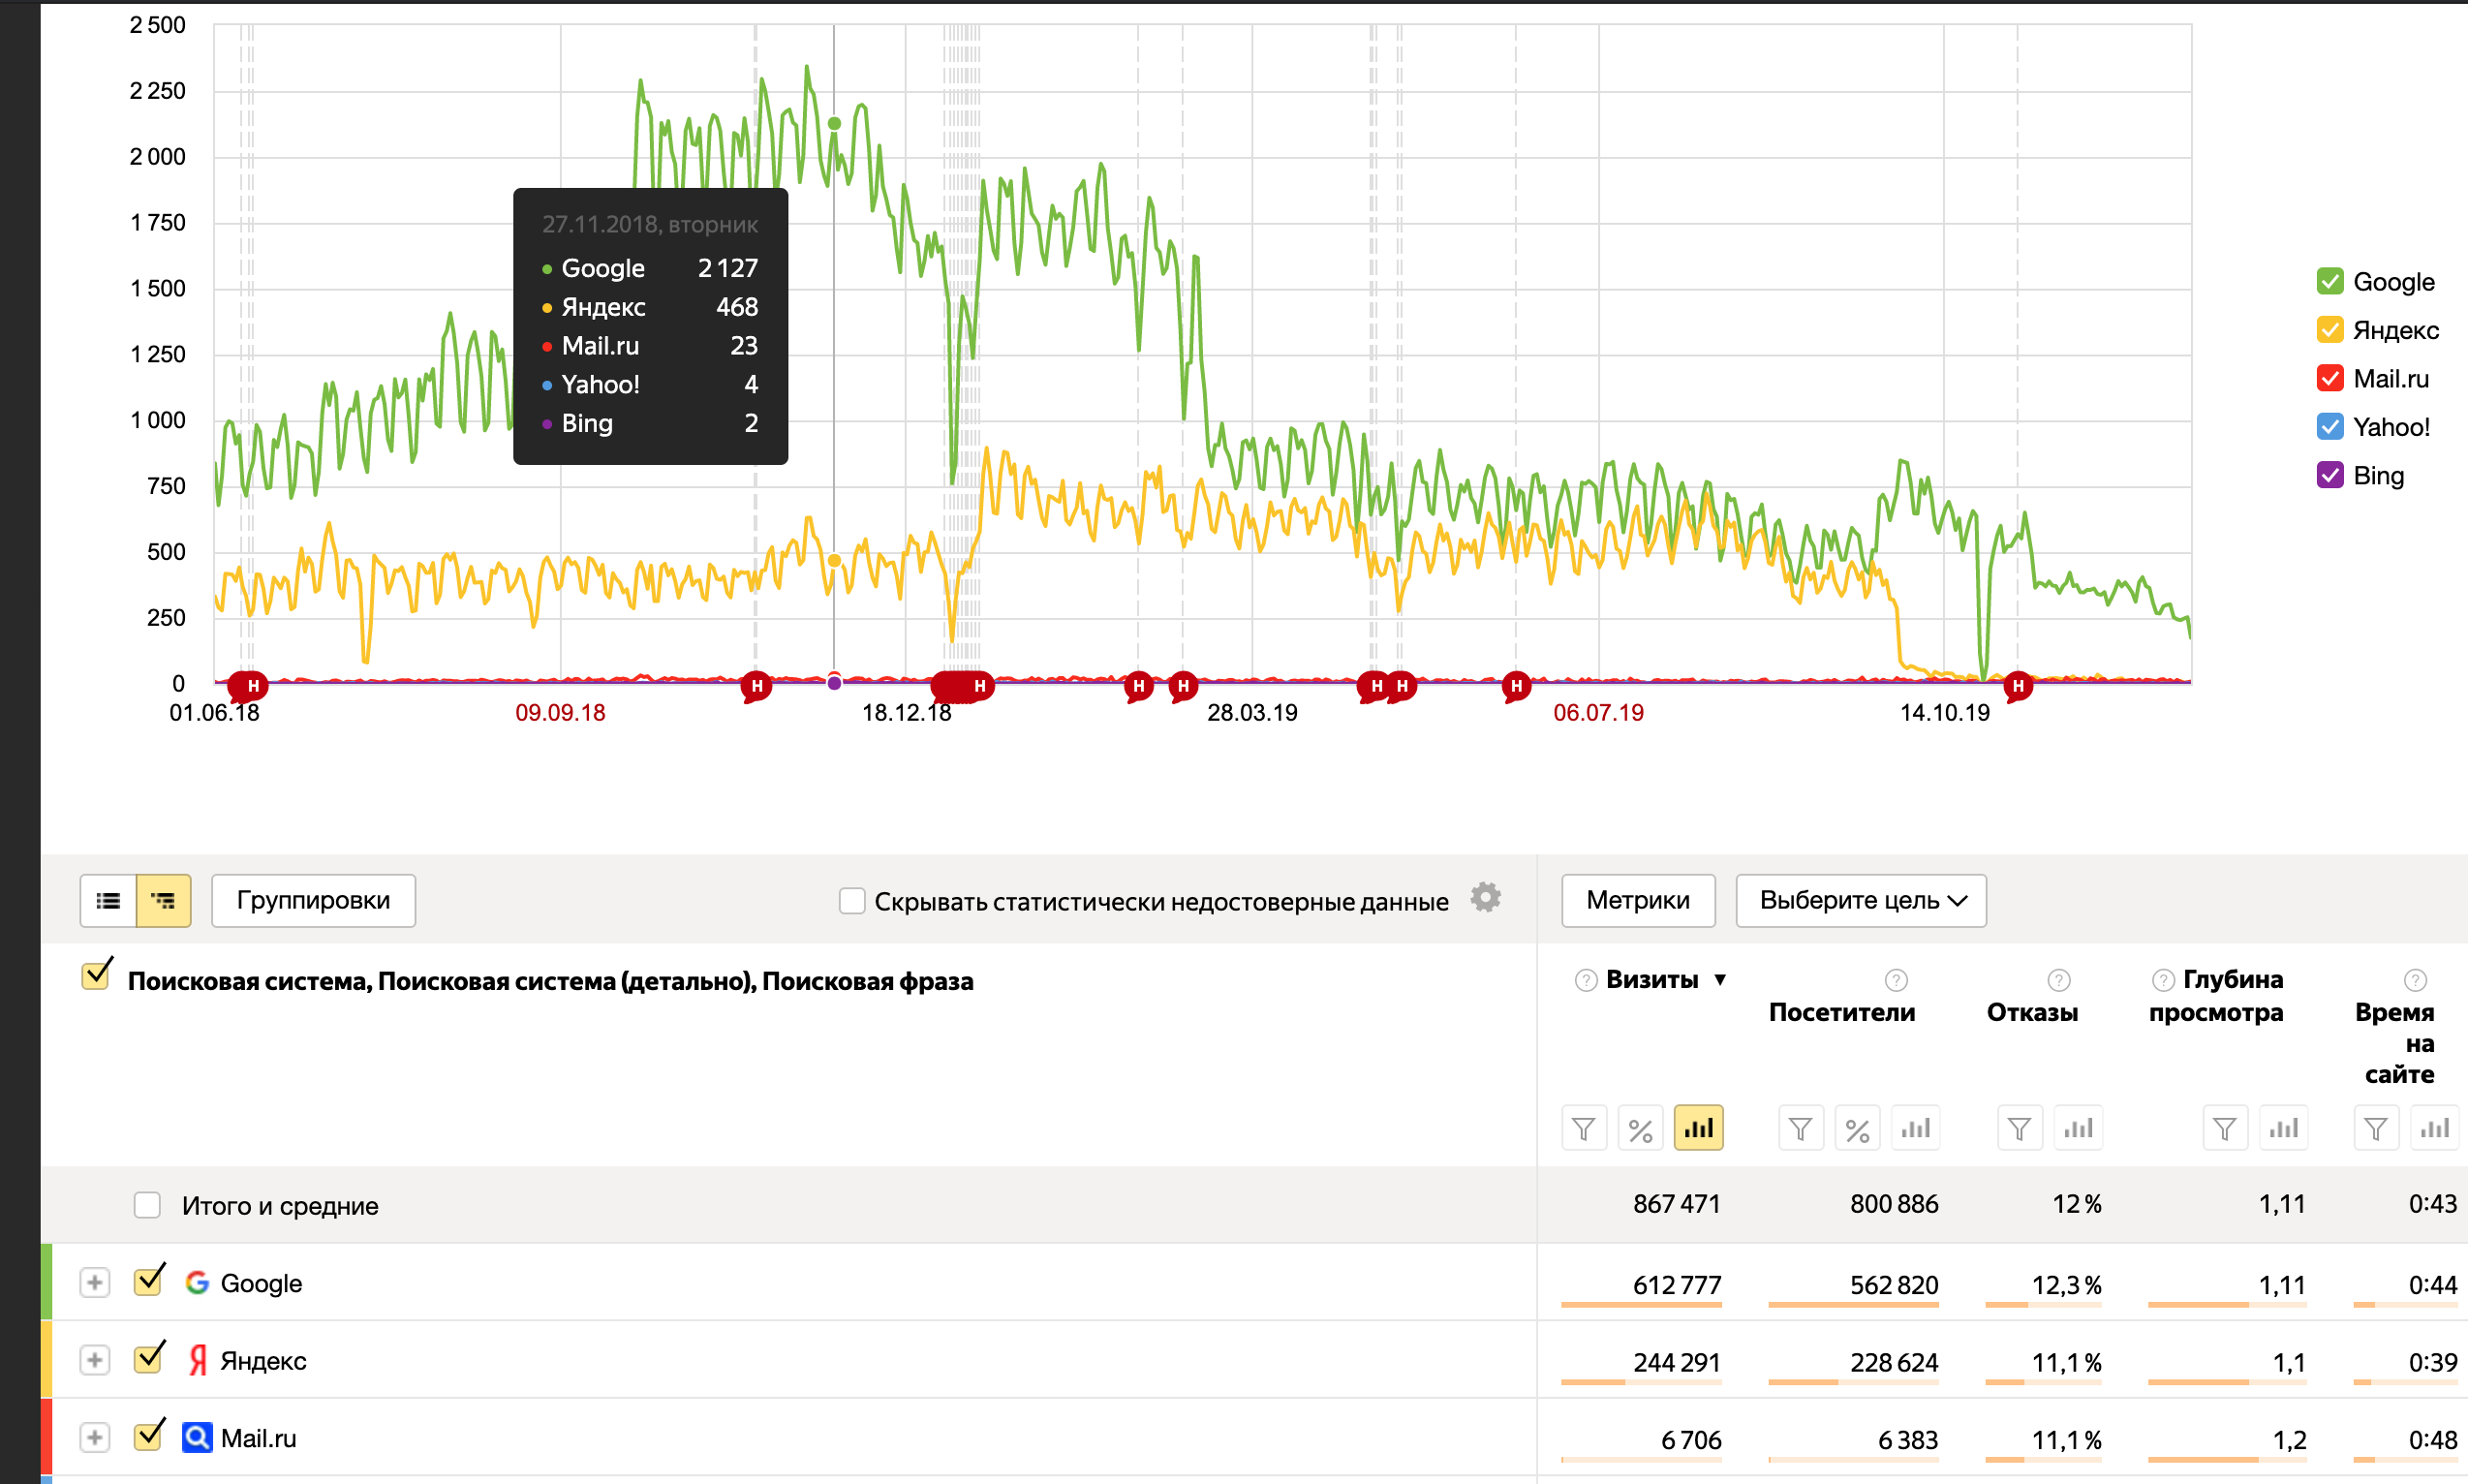Open unreliable-data settings gear icon
The image size is (2468, 1484).
[1485, 898]
